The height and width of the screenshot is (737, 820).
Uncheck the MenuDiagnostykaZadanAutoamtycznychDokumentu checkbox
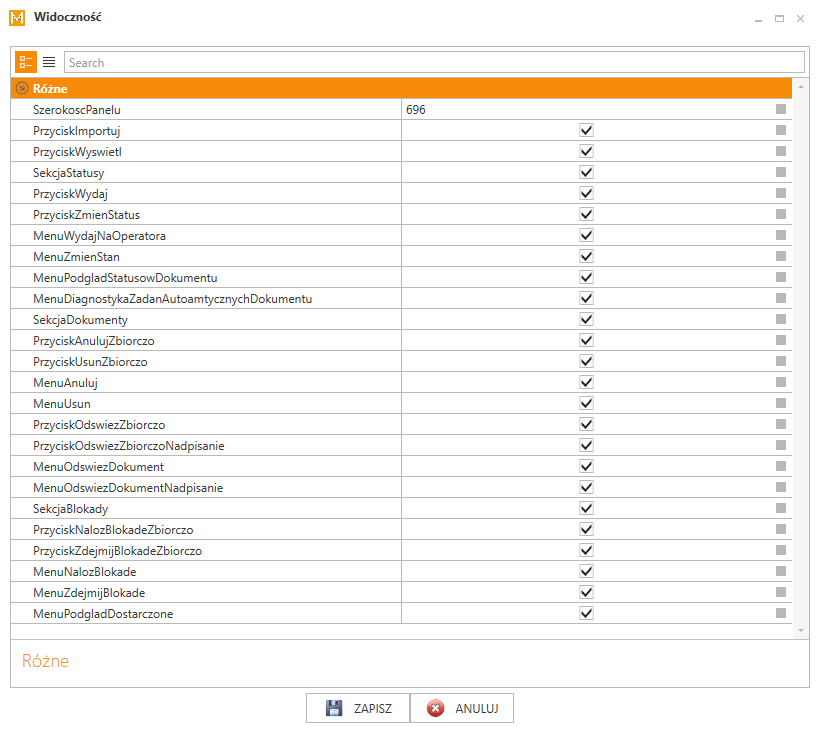point(586,298)
